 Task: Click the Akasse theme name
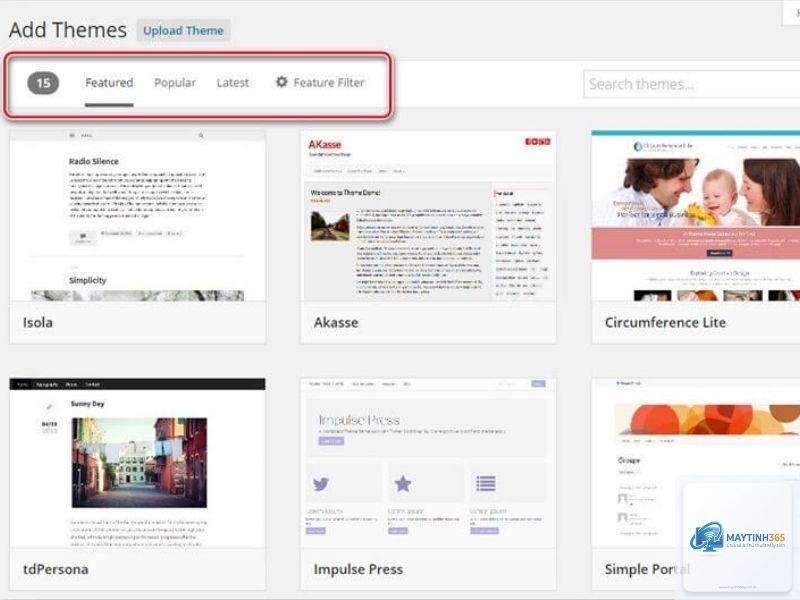[336, 322]
